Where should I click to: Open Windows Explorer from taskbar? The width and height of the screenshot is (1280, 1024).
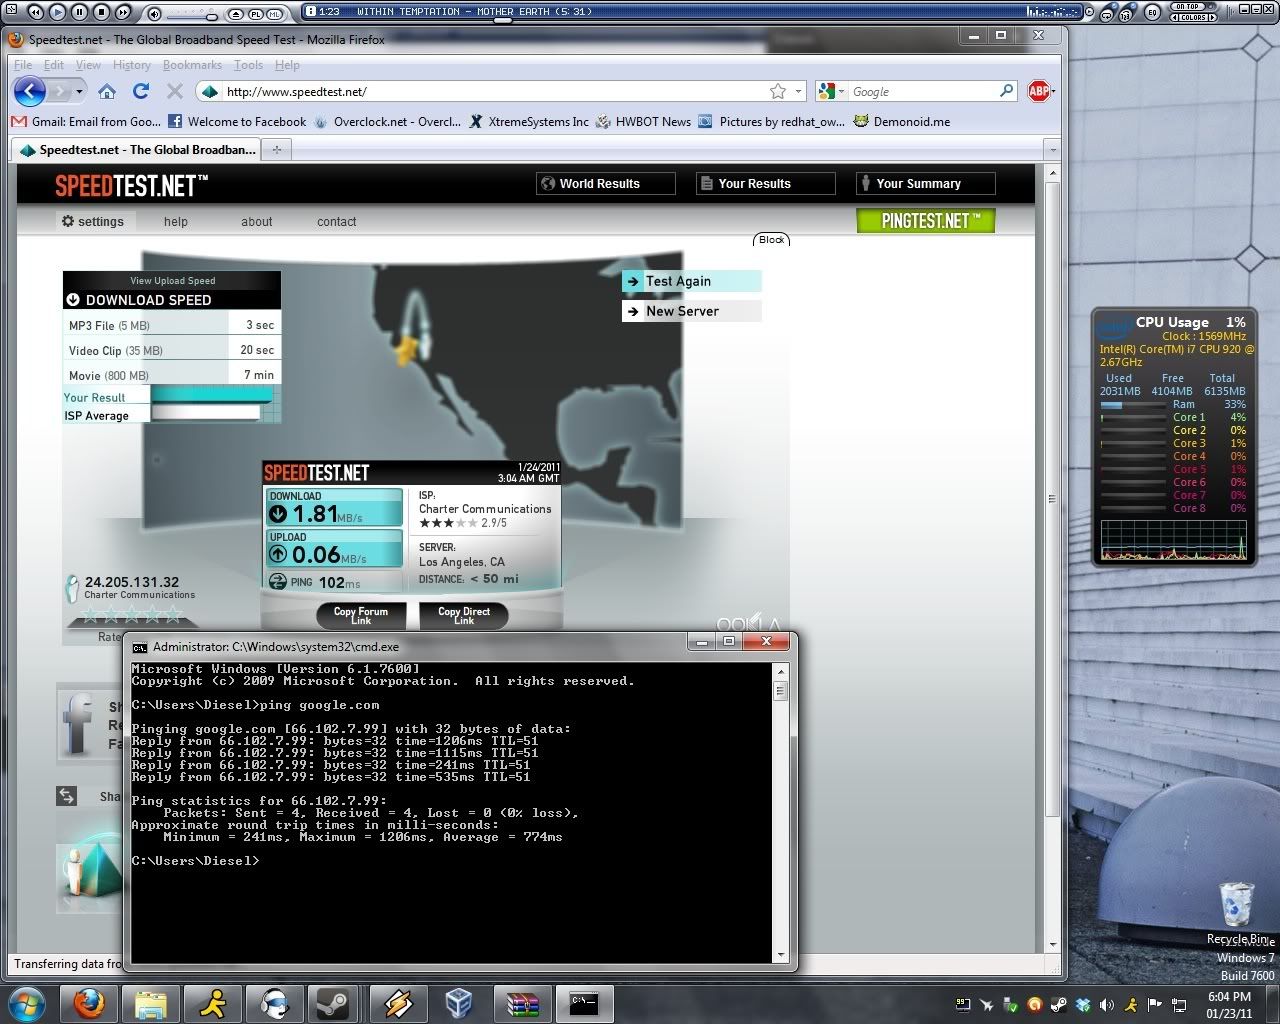point(151,1003)
